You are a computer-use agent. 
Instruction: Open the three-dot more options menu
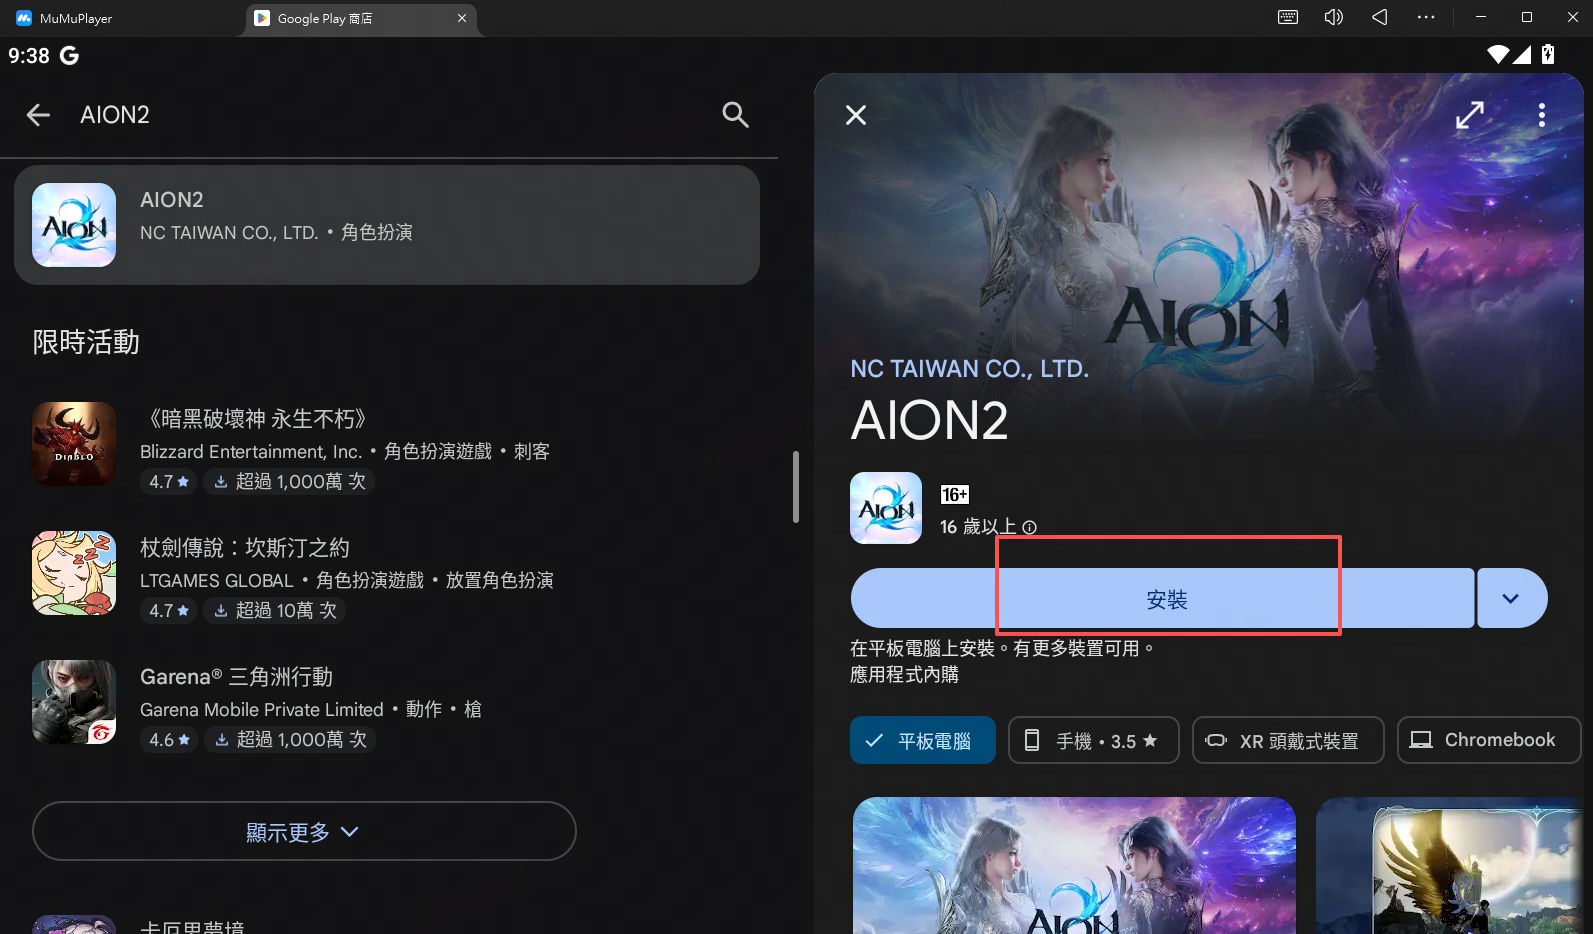1541,115
